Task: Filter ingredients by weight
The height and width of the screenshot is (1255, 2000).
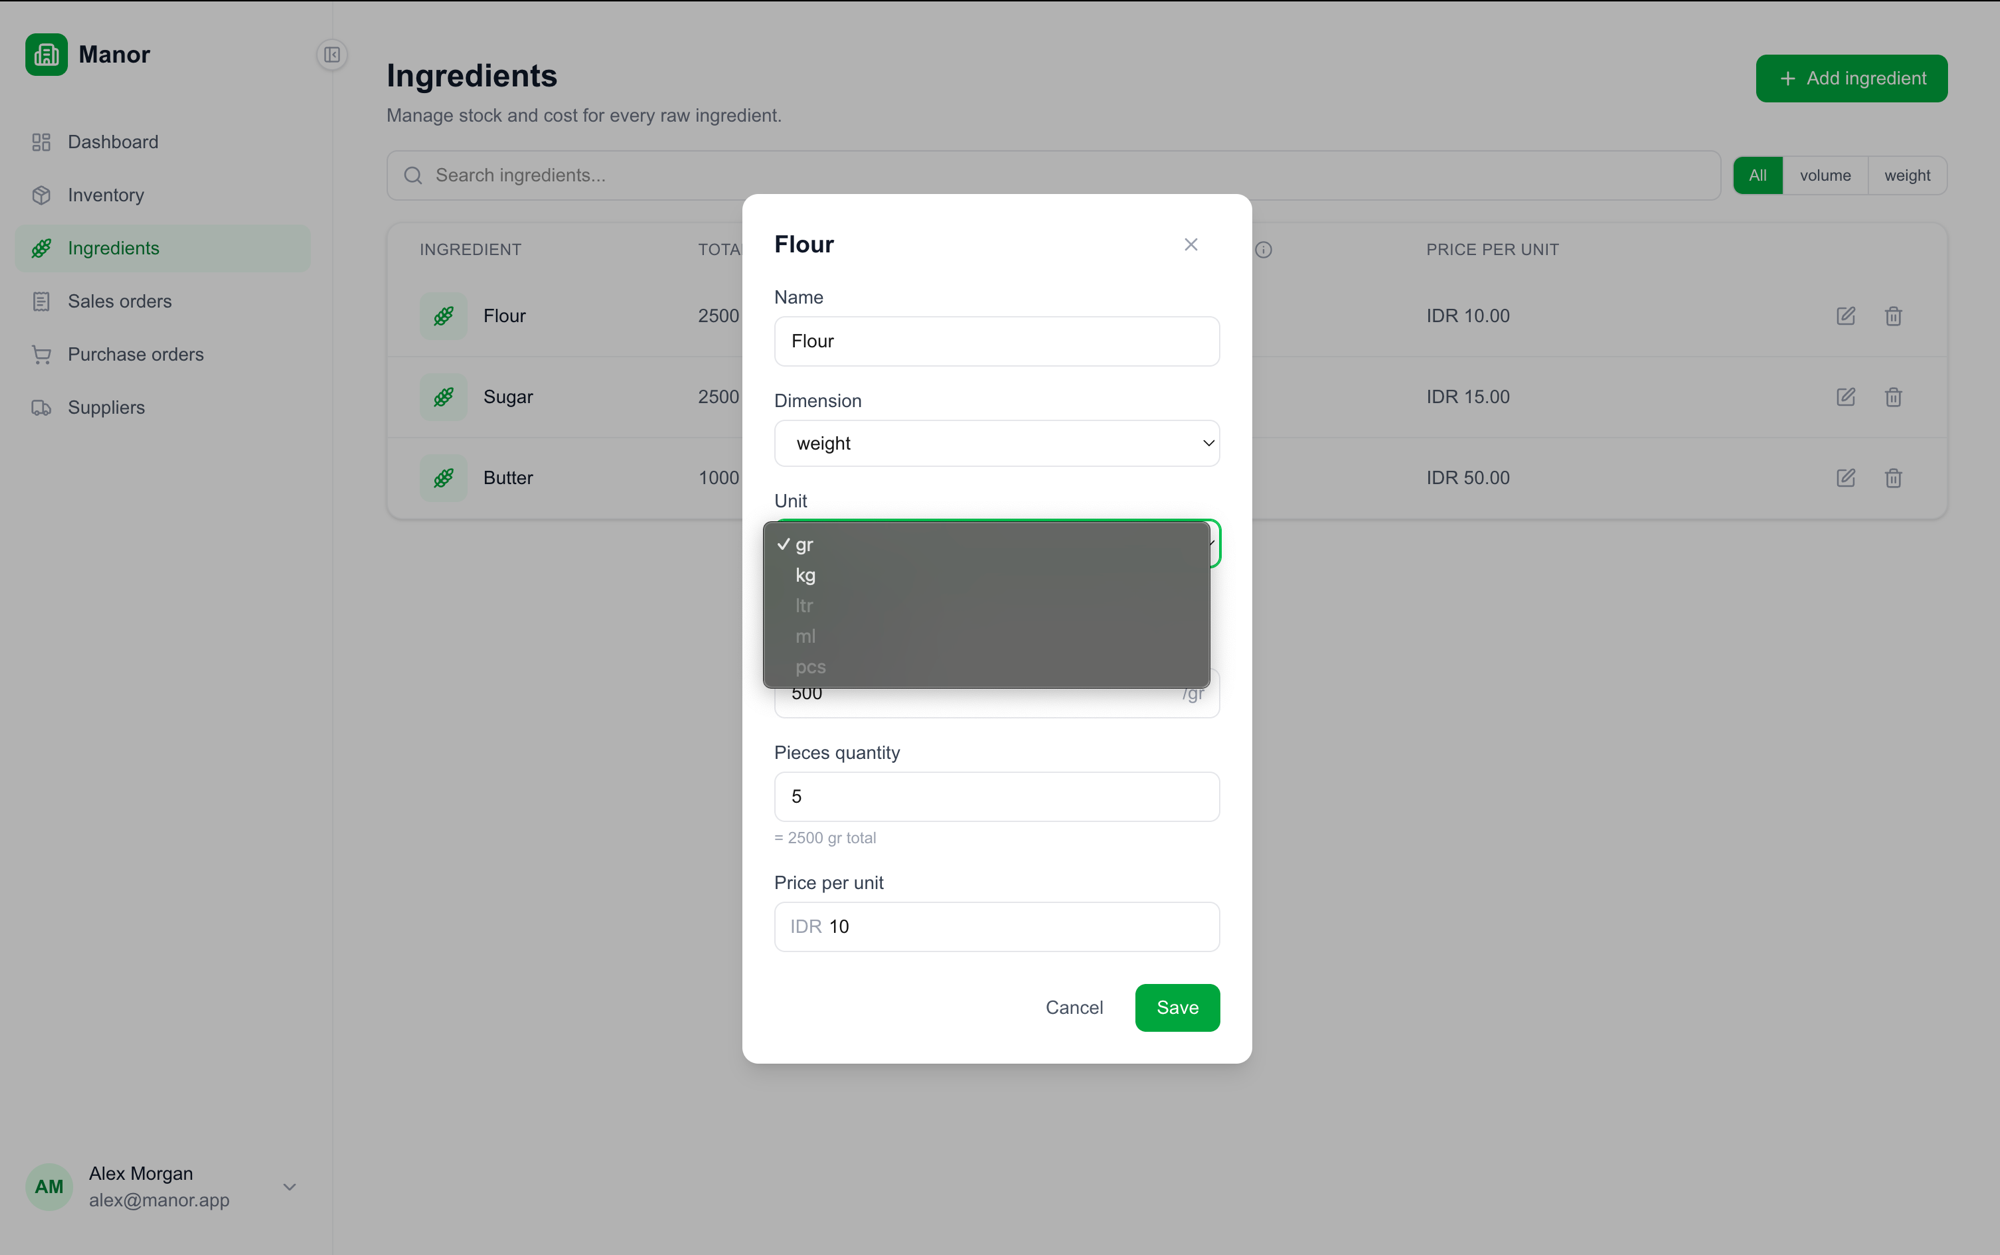Action: coord(1907,175)
